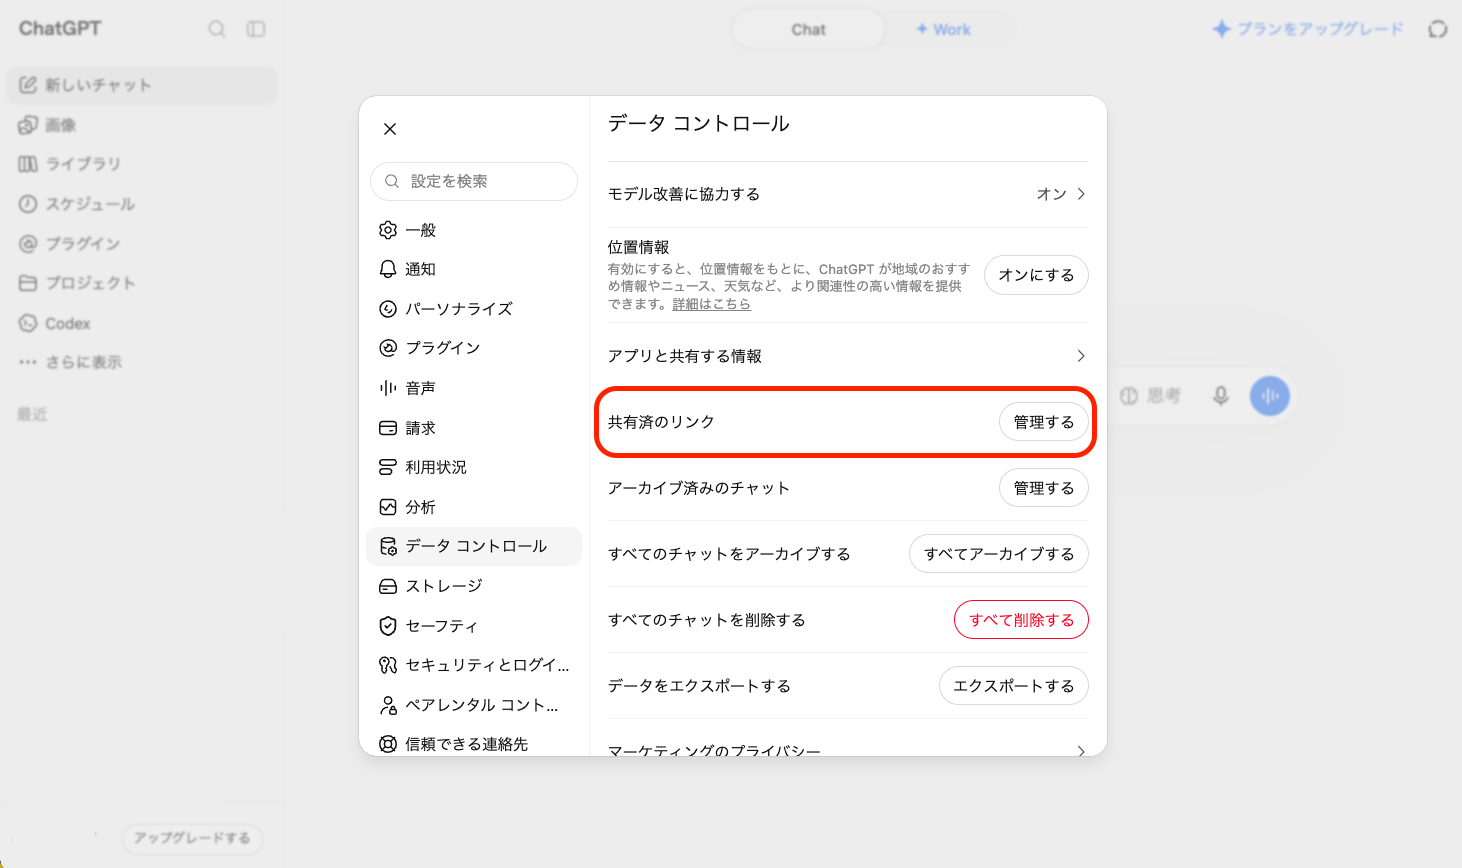Click the drive icon for ストレージ
The image size is (1462, 868).
tap(388, 586)
